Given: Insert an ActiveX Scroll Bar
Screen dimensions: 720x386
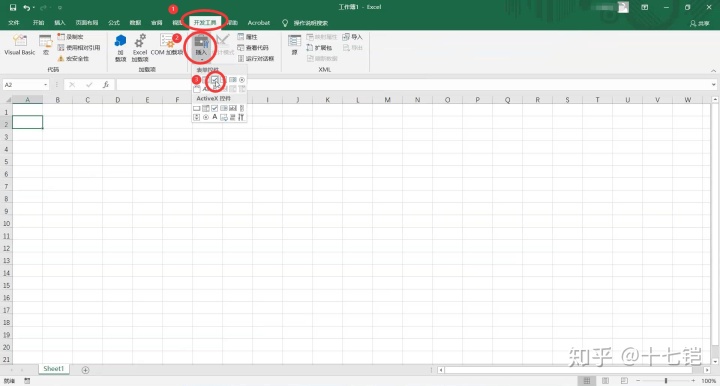Looking at the screenshot, I should pos(242,108).
